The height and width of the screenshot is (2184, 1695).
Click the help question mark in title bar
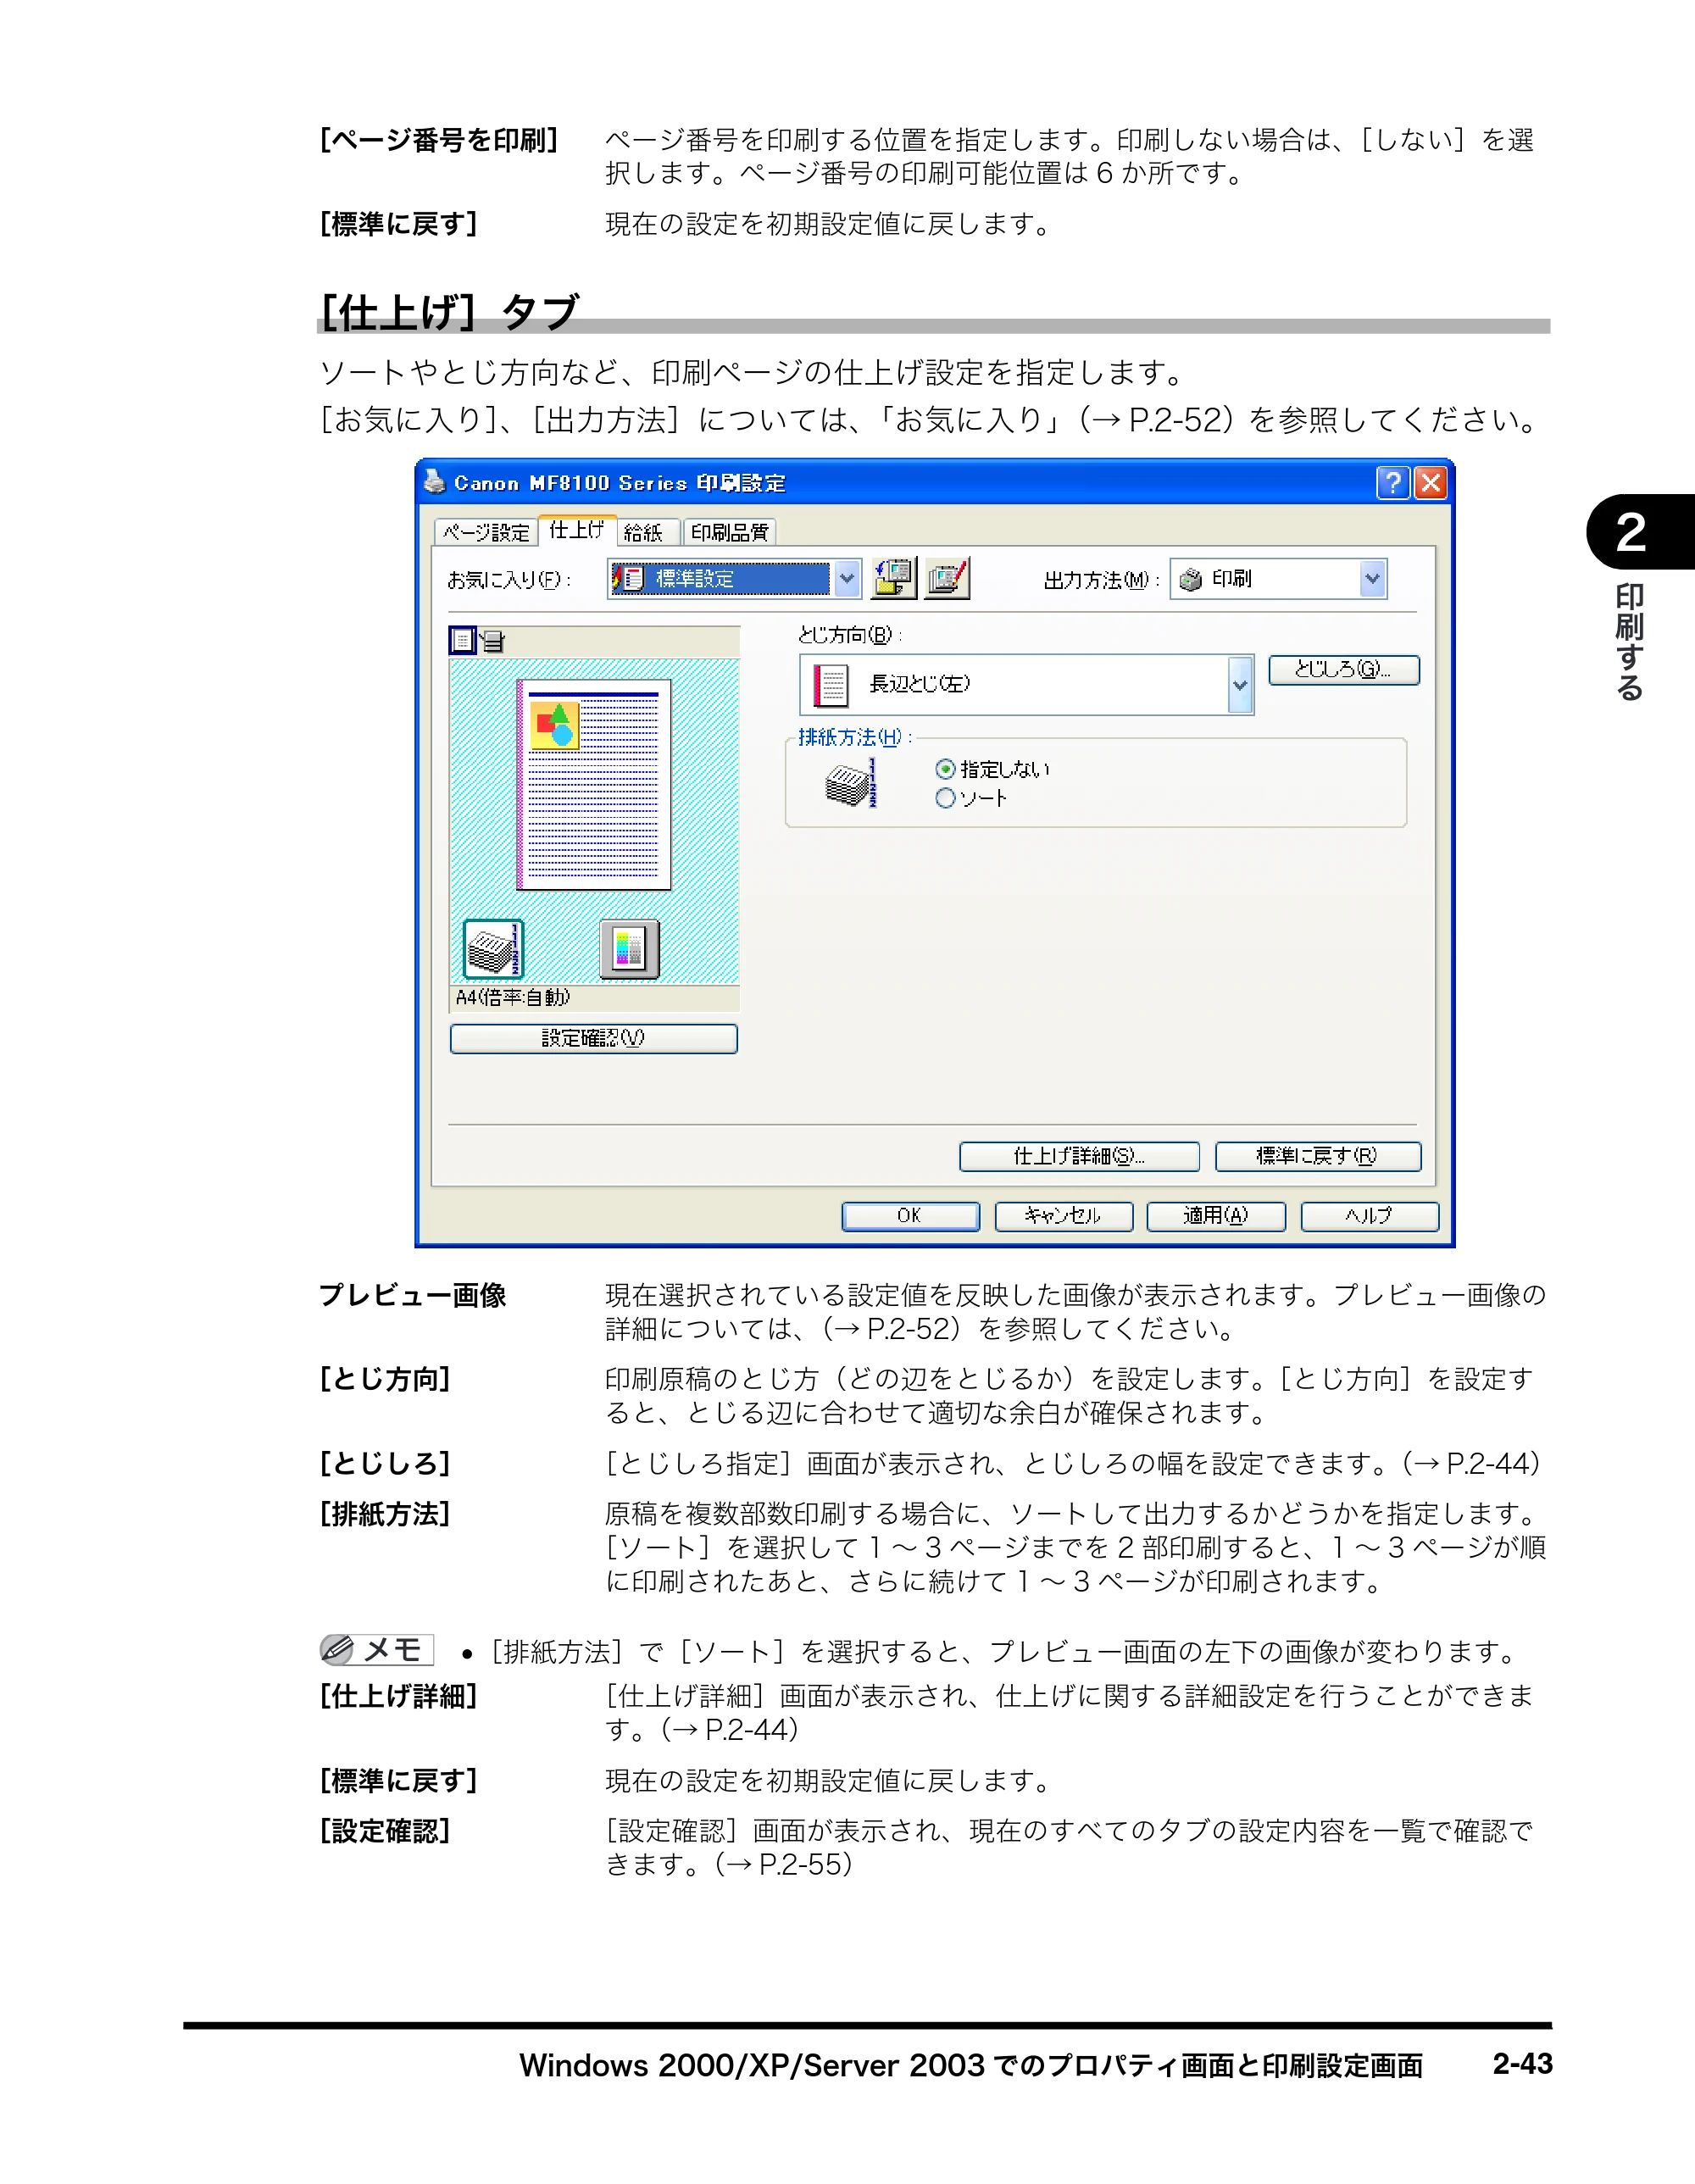[x=1392, y=483]
